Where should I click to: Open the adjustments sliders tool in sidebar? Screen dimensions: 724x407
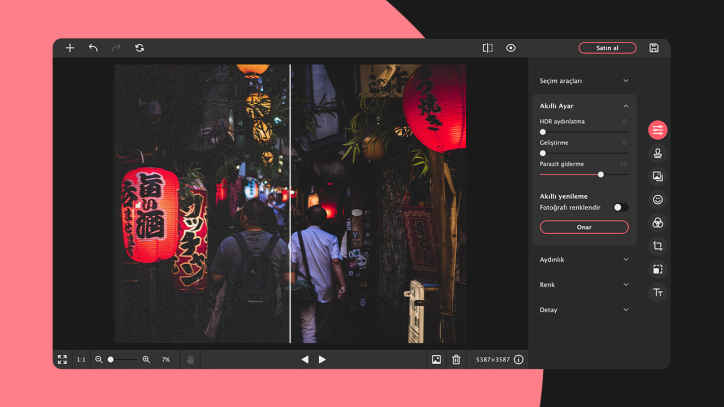[x=658, y=130]
